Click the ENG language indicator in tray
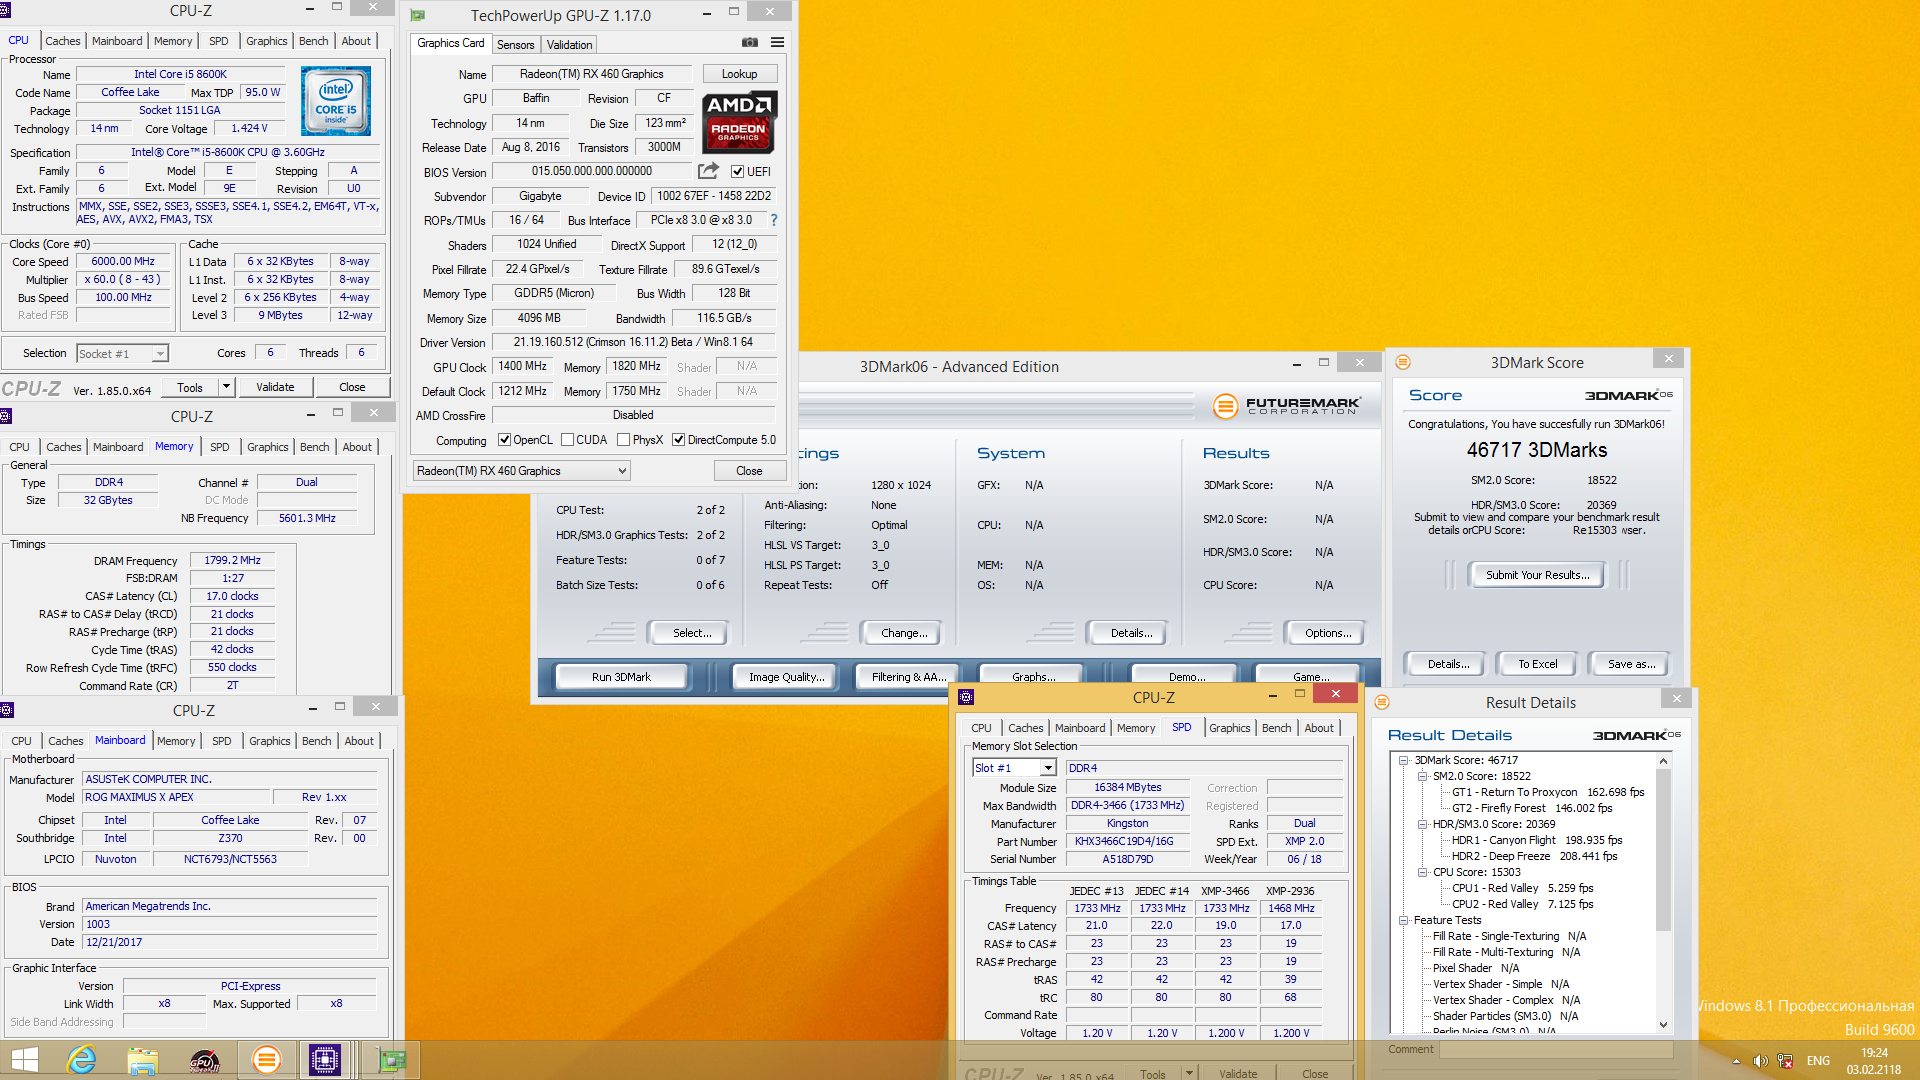 click(x=1818, y=1061)
